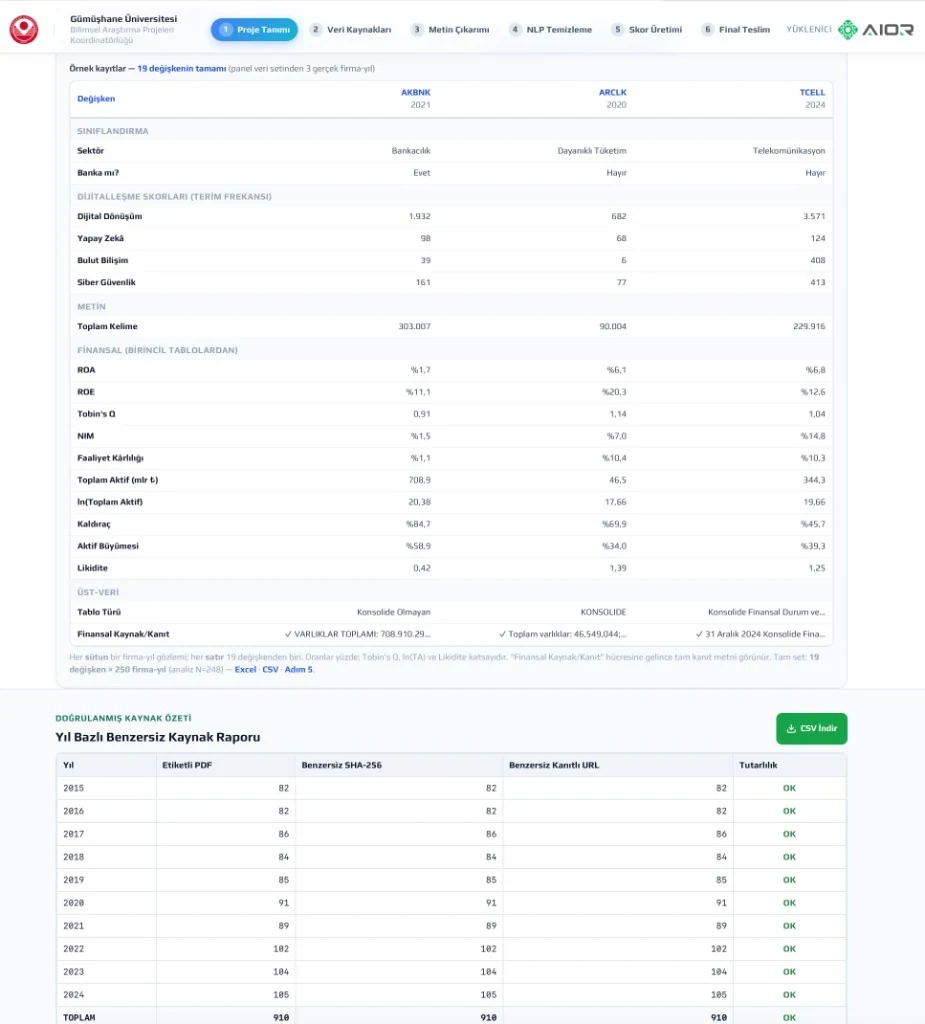This screenshot has height=1024, width=925.
Task: Select the Aktif Büyümesi row label
Action: (x=108, y=546)
